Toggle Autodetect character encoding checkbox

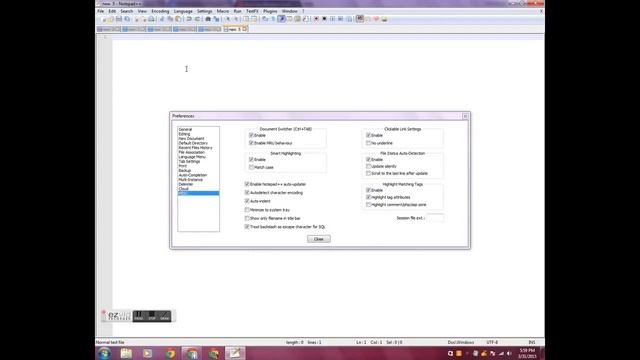(247, 192)
